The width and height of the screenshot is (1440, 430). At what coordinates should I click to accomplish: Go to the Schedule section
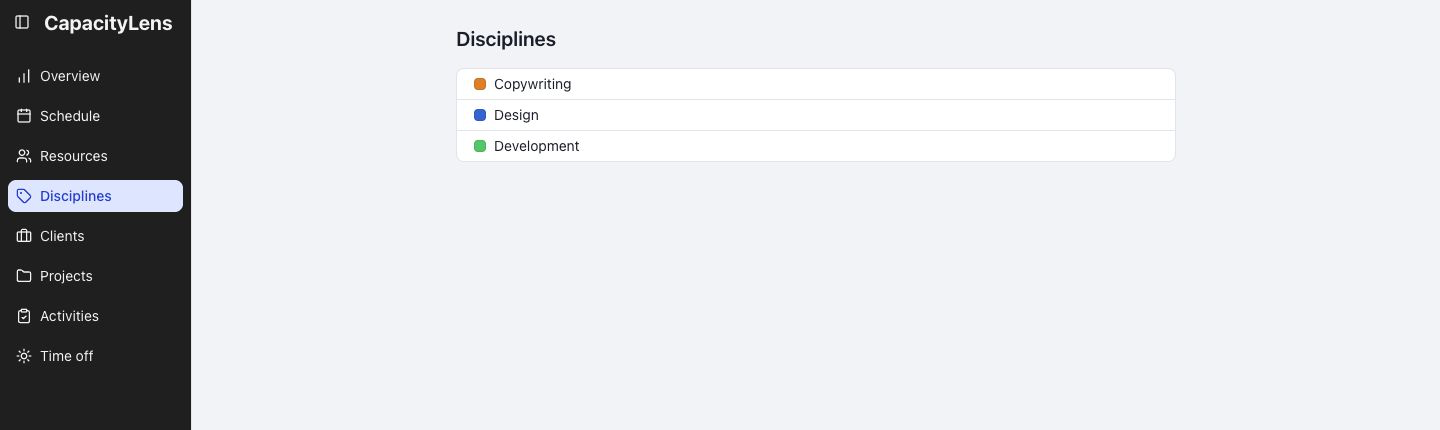pos(95,116)
